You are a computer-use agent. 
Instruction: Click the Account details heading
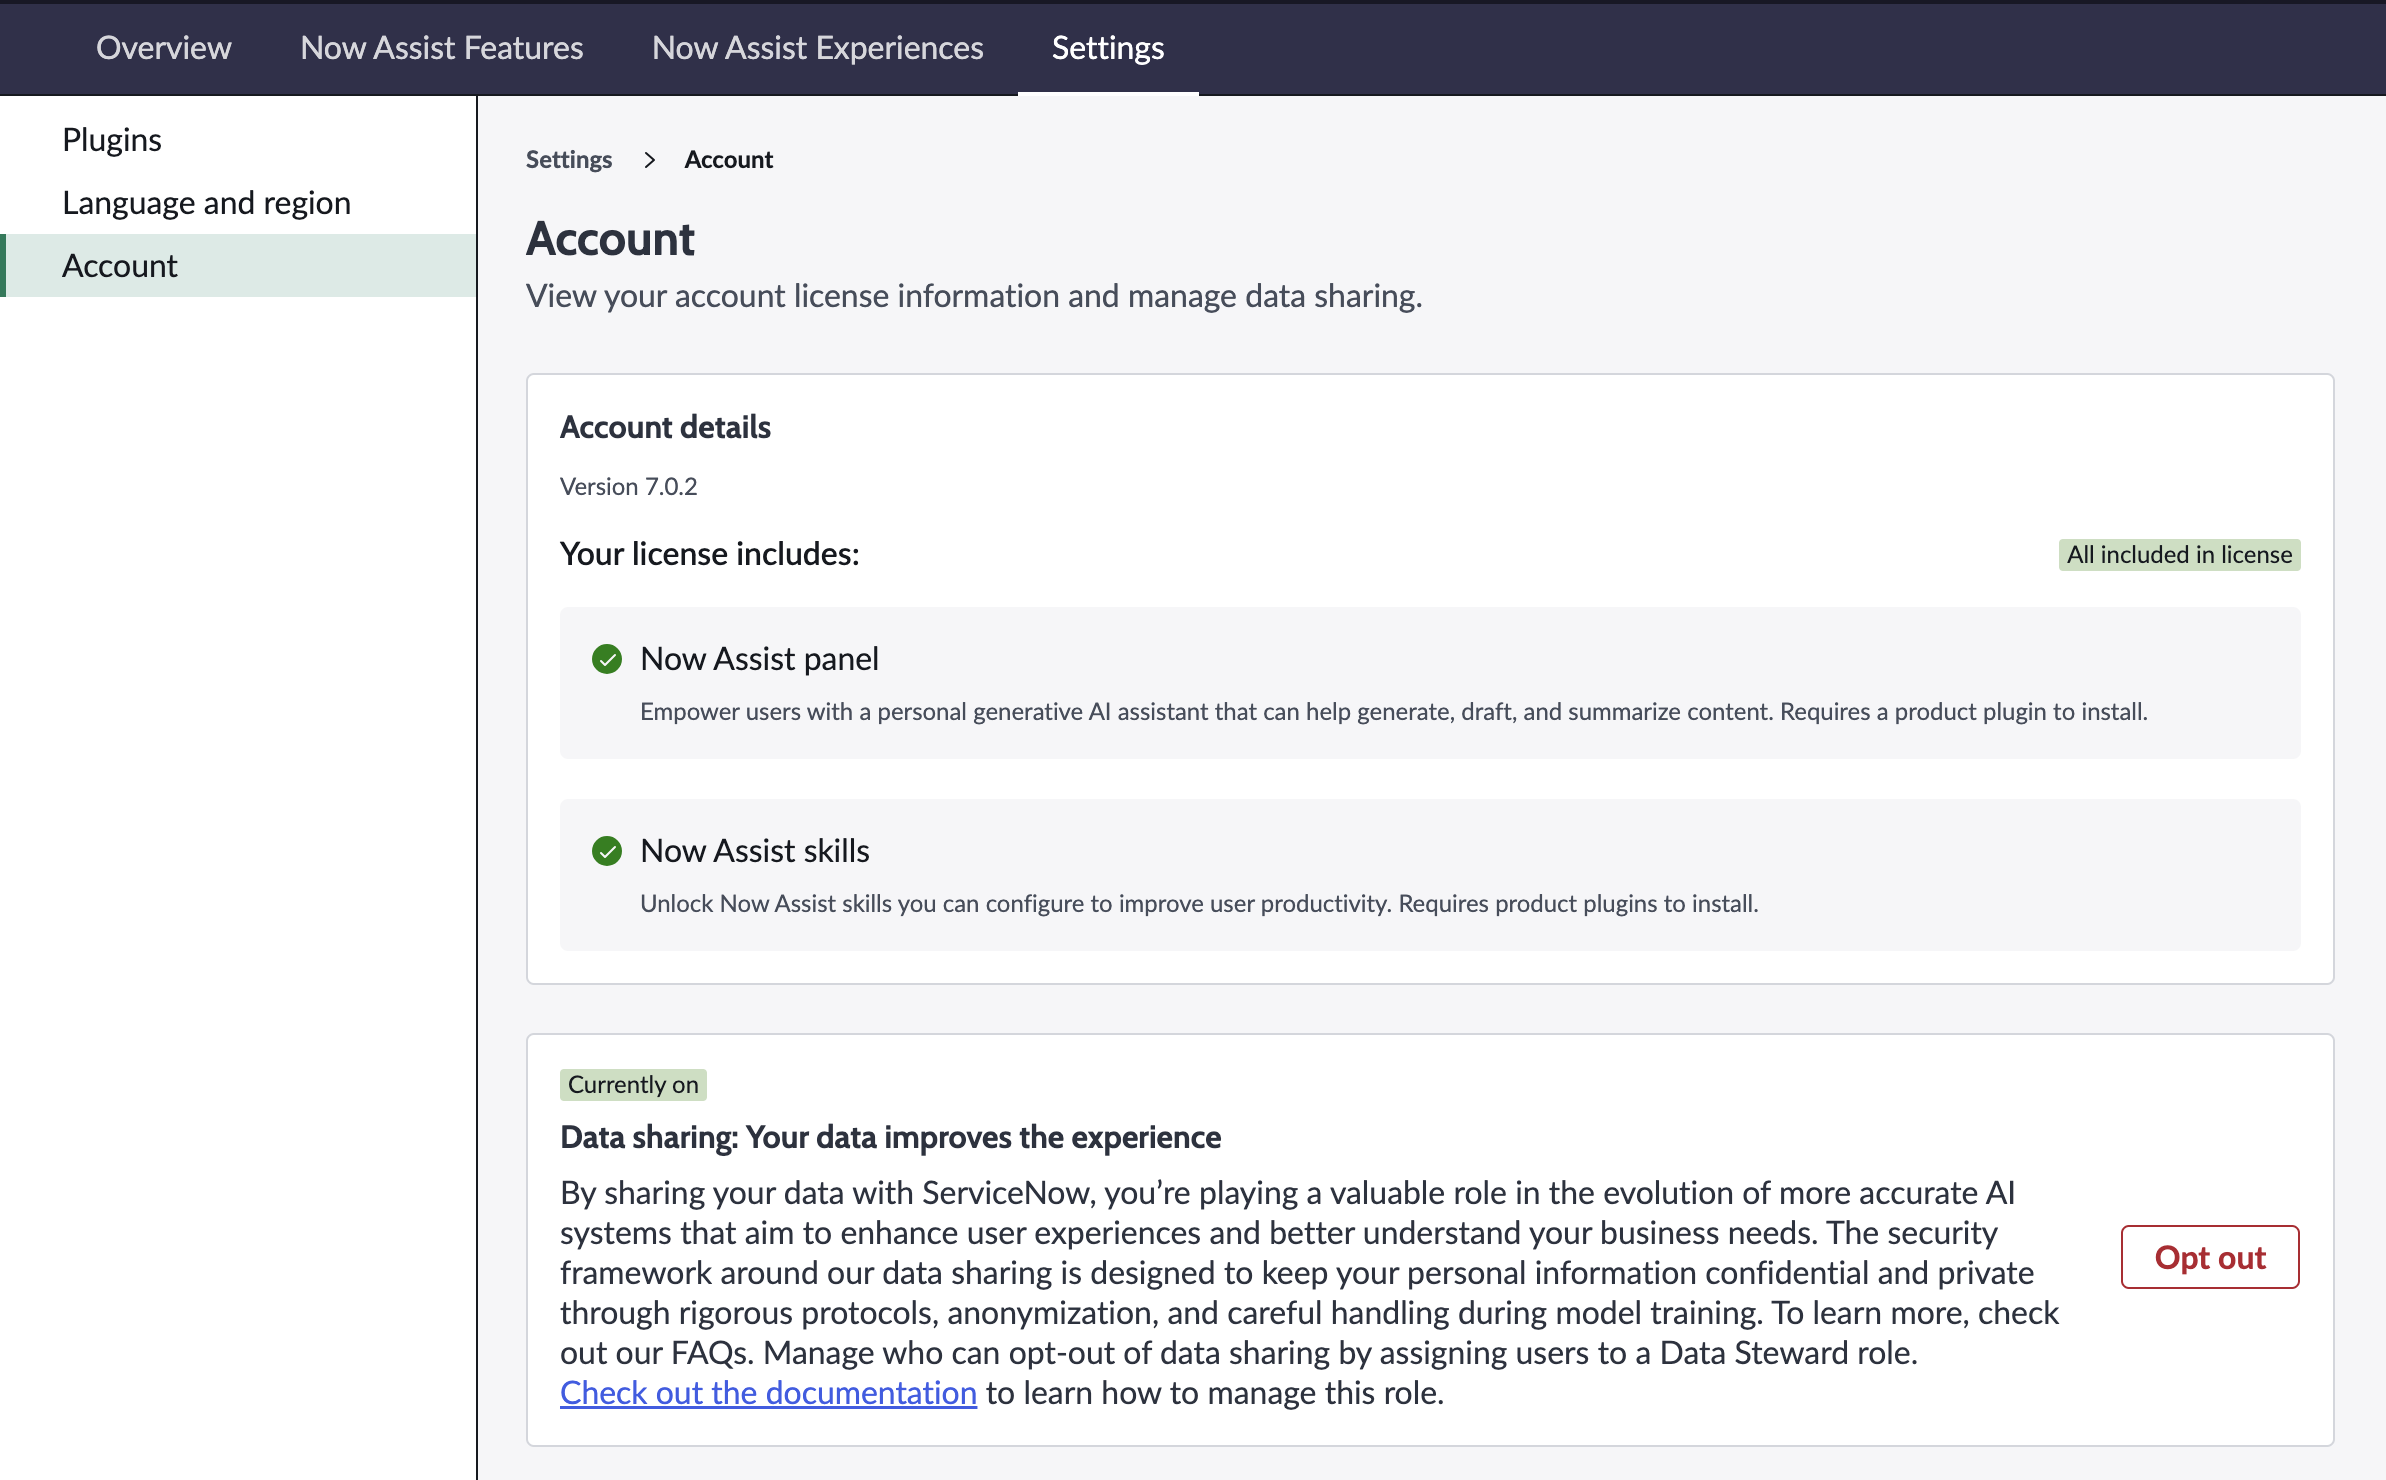tap(665, 427)
